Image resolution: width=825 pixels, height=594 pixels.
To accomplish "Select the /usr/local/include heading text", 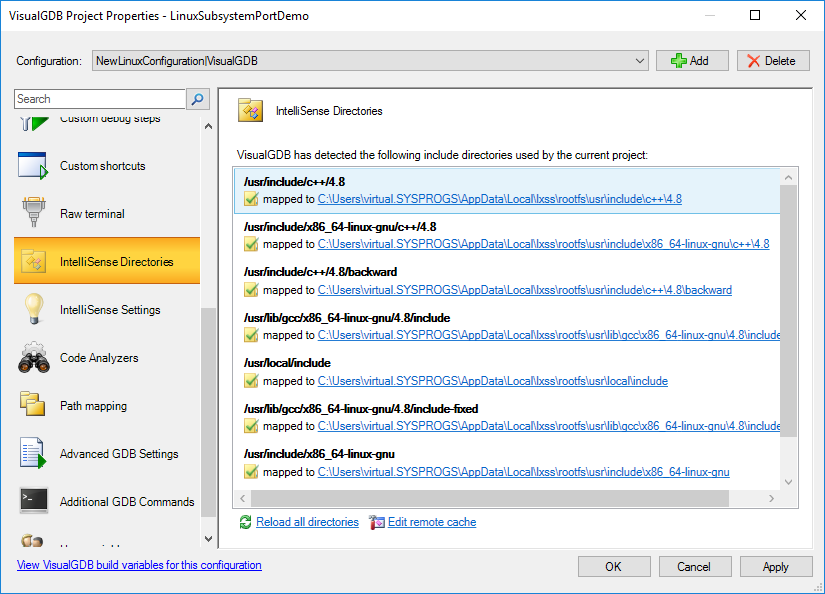I will point(287,363).
